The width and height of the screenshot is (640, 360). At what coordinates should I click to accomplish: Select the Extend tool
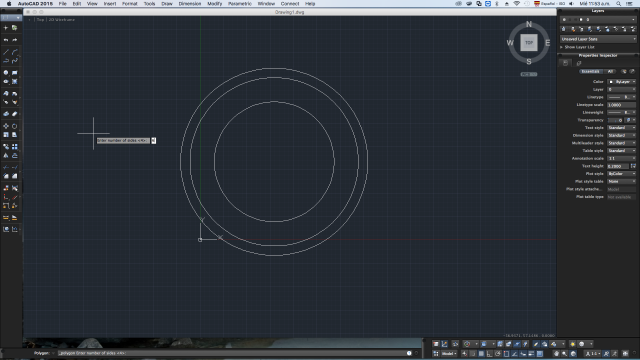(15, 167)
